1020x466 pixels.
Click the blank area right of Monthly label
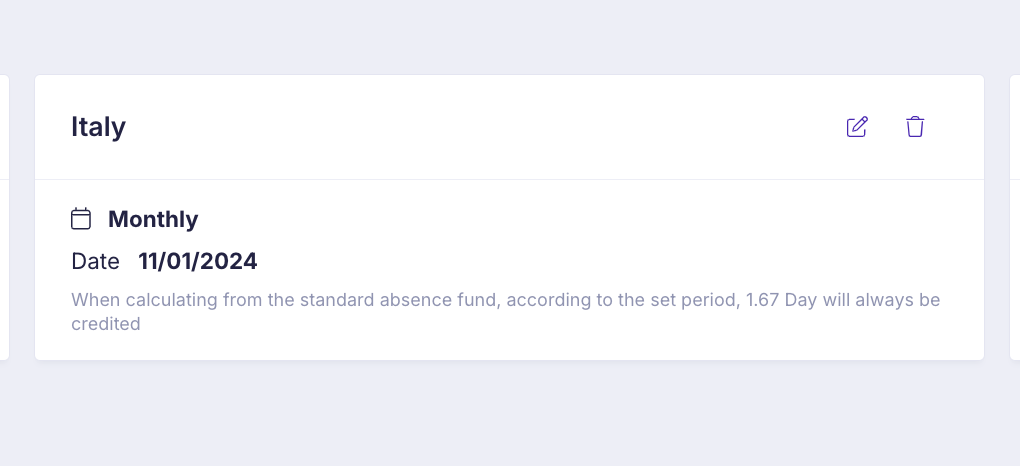[572, 219]
